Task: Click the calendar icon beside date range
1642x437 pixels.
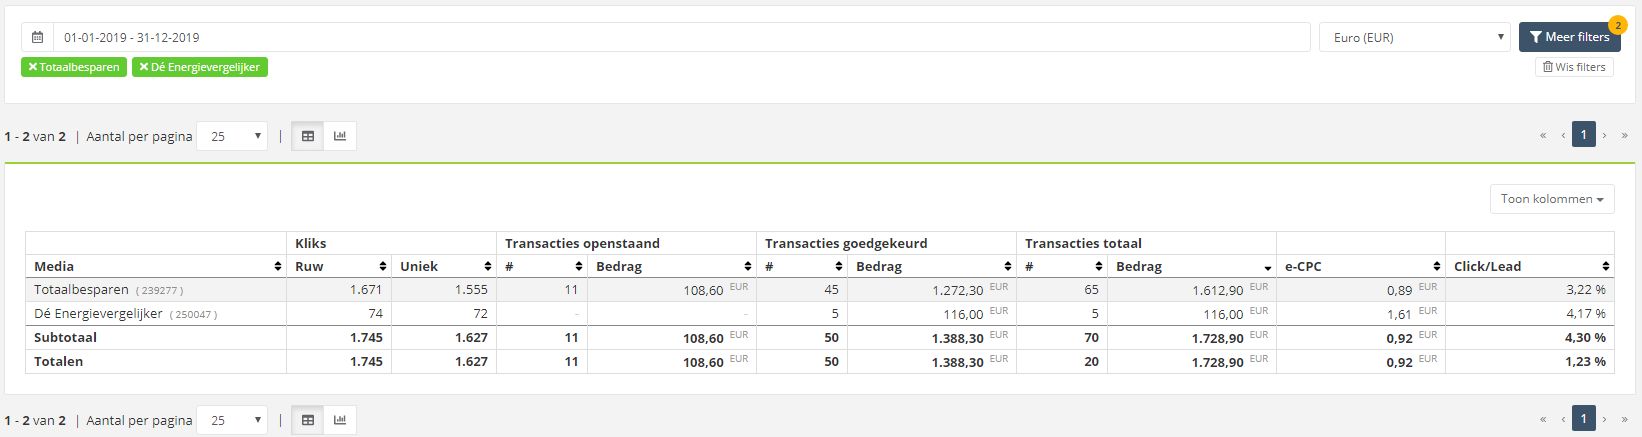Action: (x=37, y=37)
